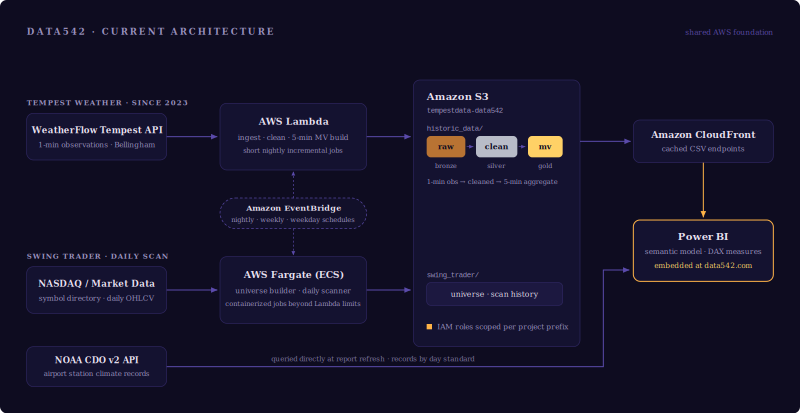Click 'universe builder · daily scanner' text
Screen dimensions: 800x413
[293, 291]
